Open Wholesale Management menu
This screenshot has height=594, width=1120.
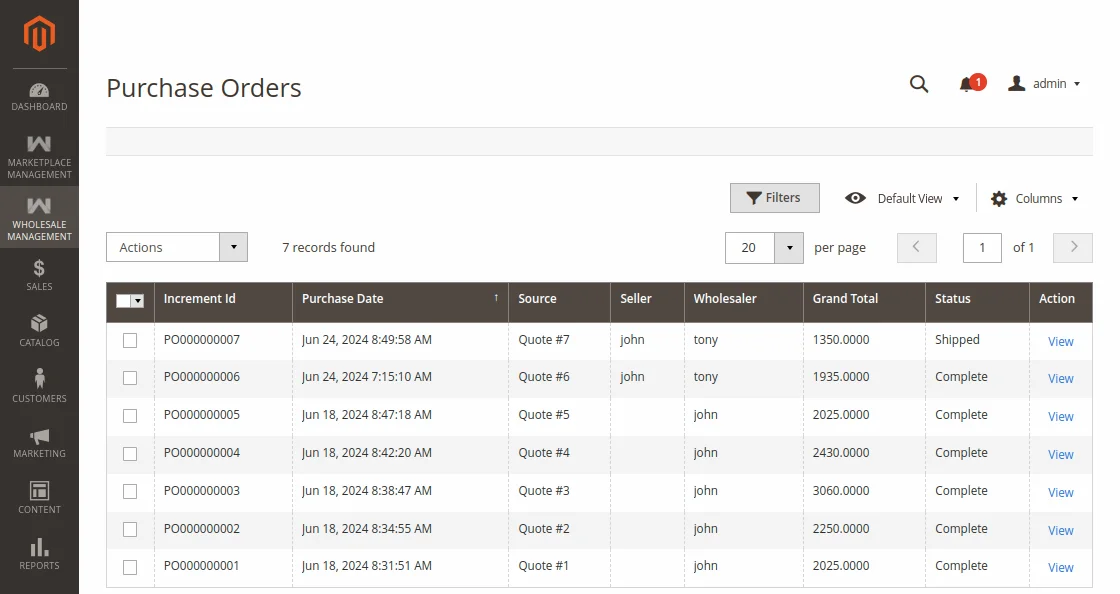(39, 218)
